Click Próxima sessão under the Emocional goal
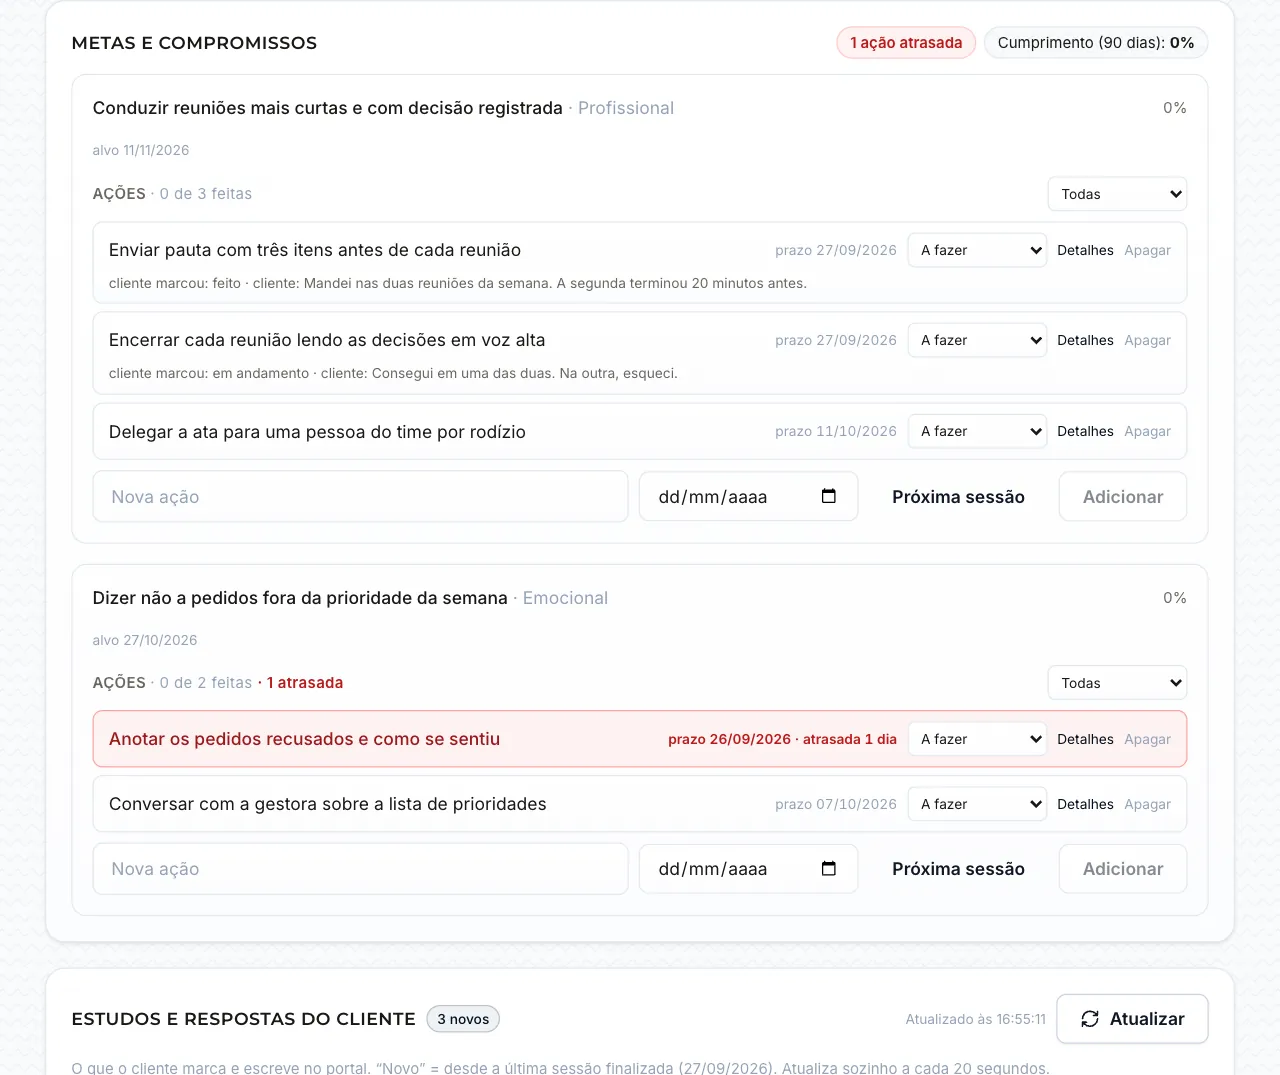 pyautogui.click(x=958, y=869)
